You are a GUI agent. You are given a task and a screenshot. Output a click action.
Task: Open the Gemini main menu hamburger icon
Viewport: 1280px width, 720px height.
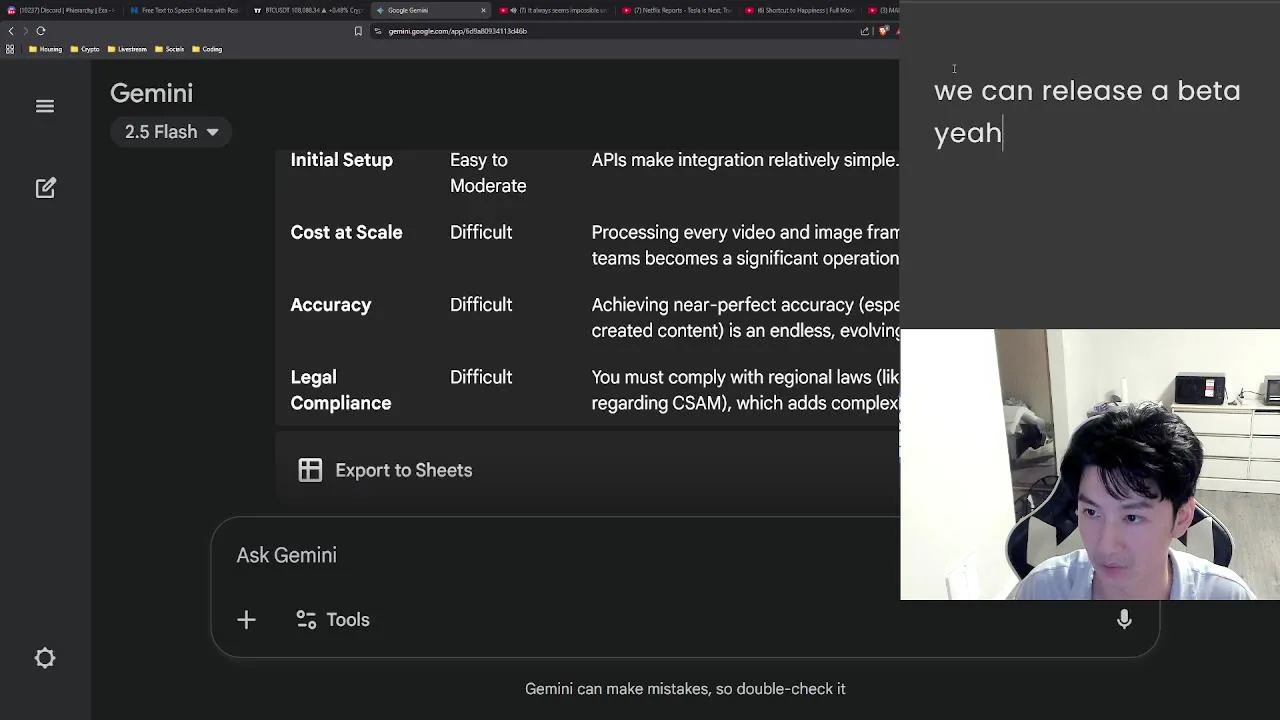click(45, 106)
